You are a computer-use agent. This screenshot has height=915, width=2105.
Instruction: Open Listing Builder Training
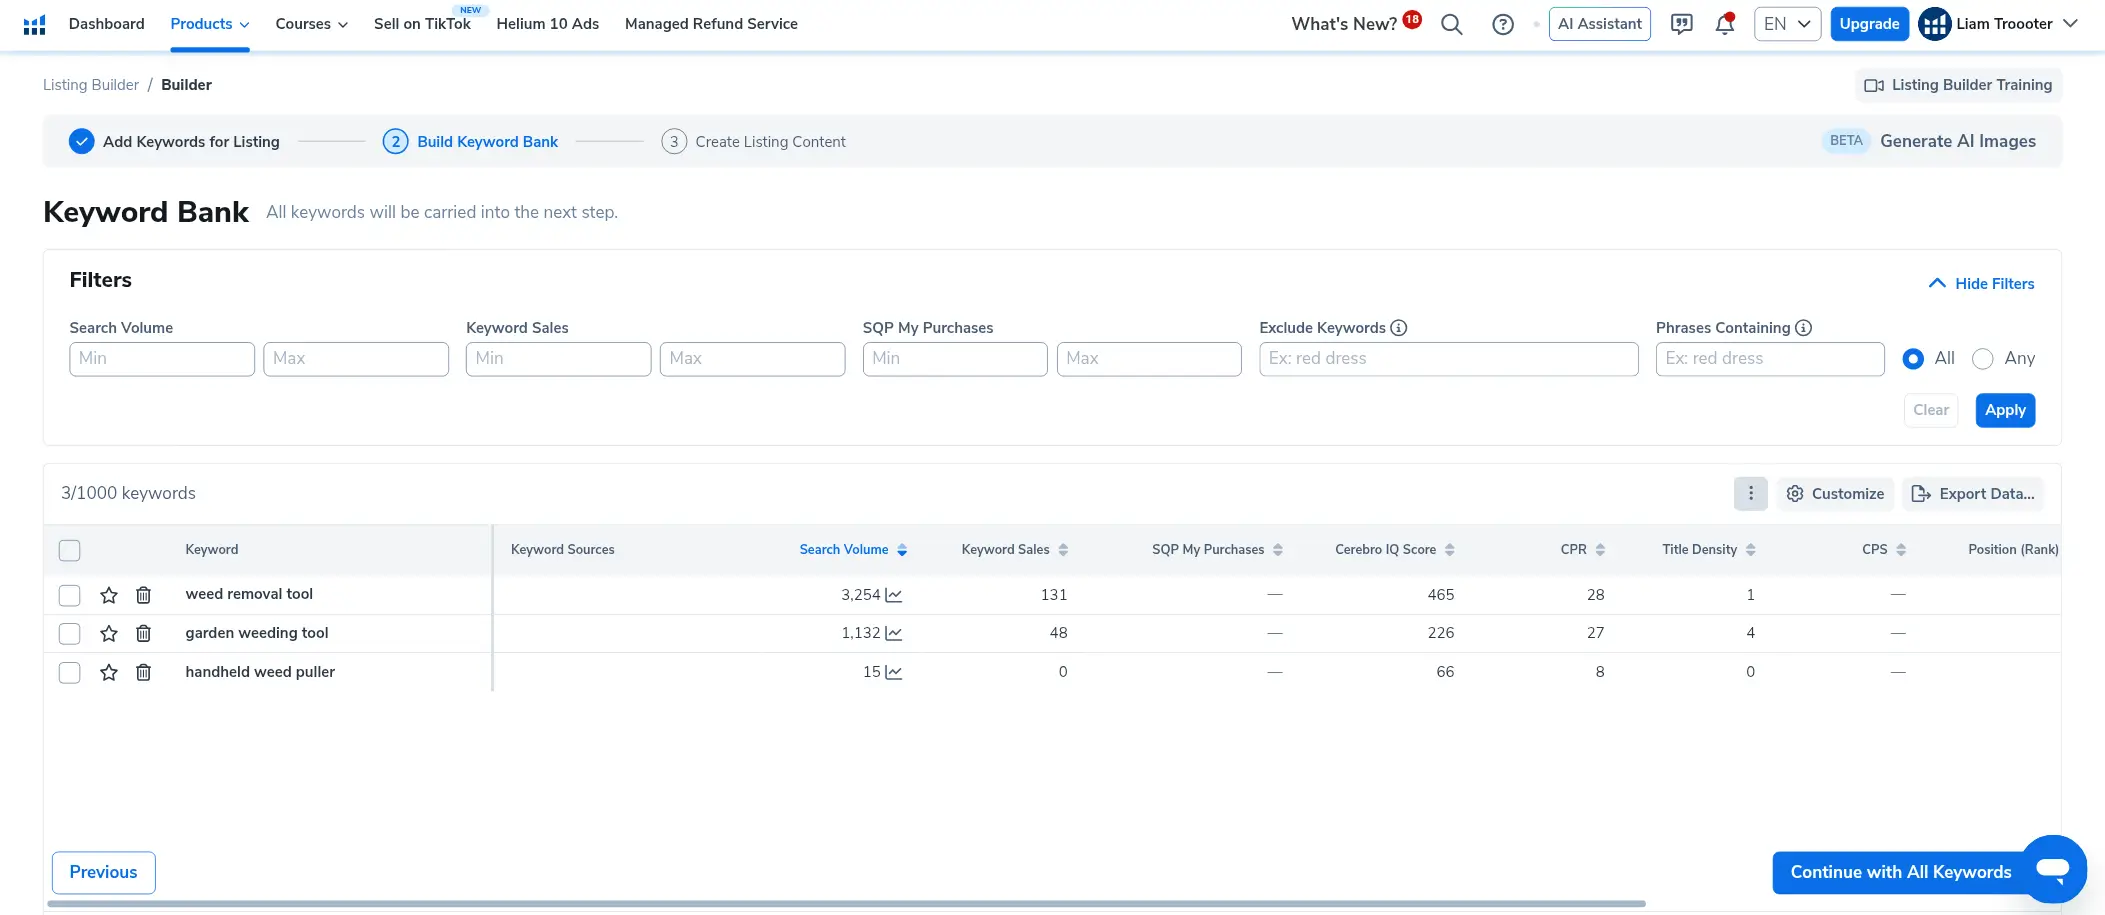click(1957, 85)
